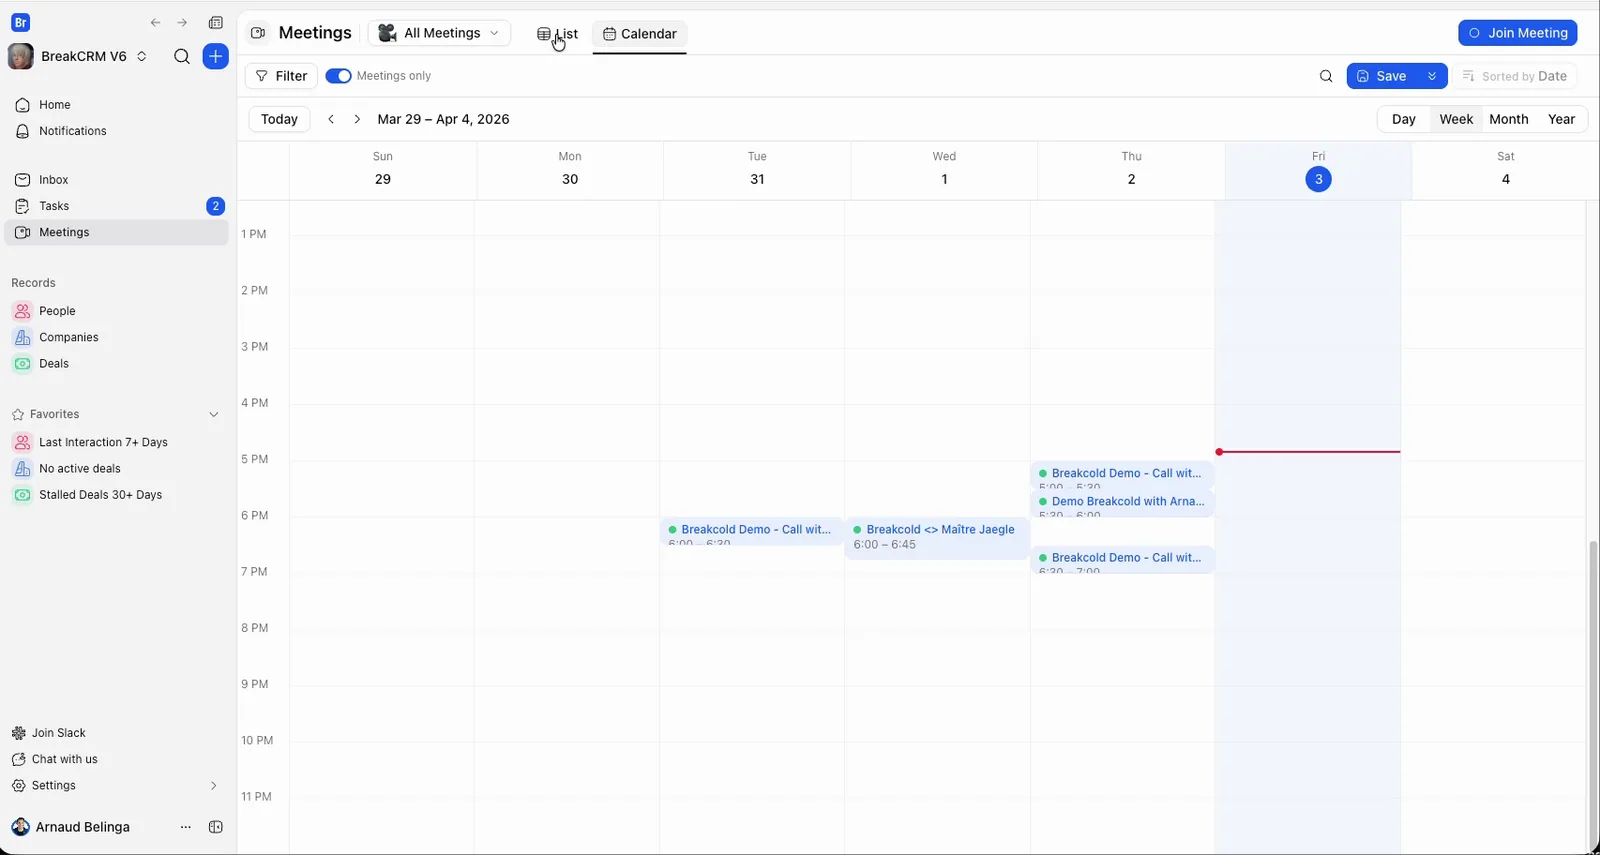The height and width of the screenshot is (855, 1600).
Task: Go to next week chevron
Action: coord(357,119)
